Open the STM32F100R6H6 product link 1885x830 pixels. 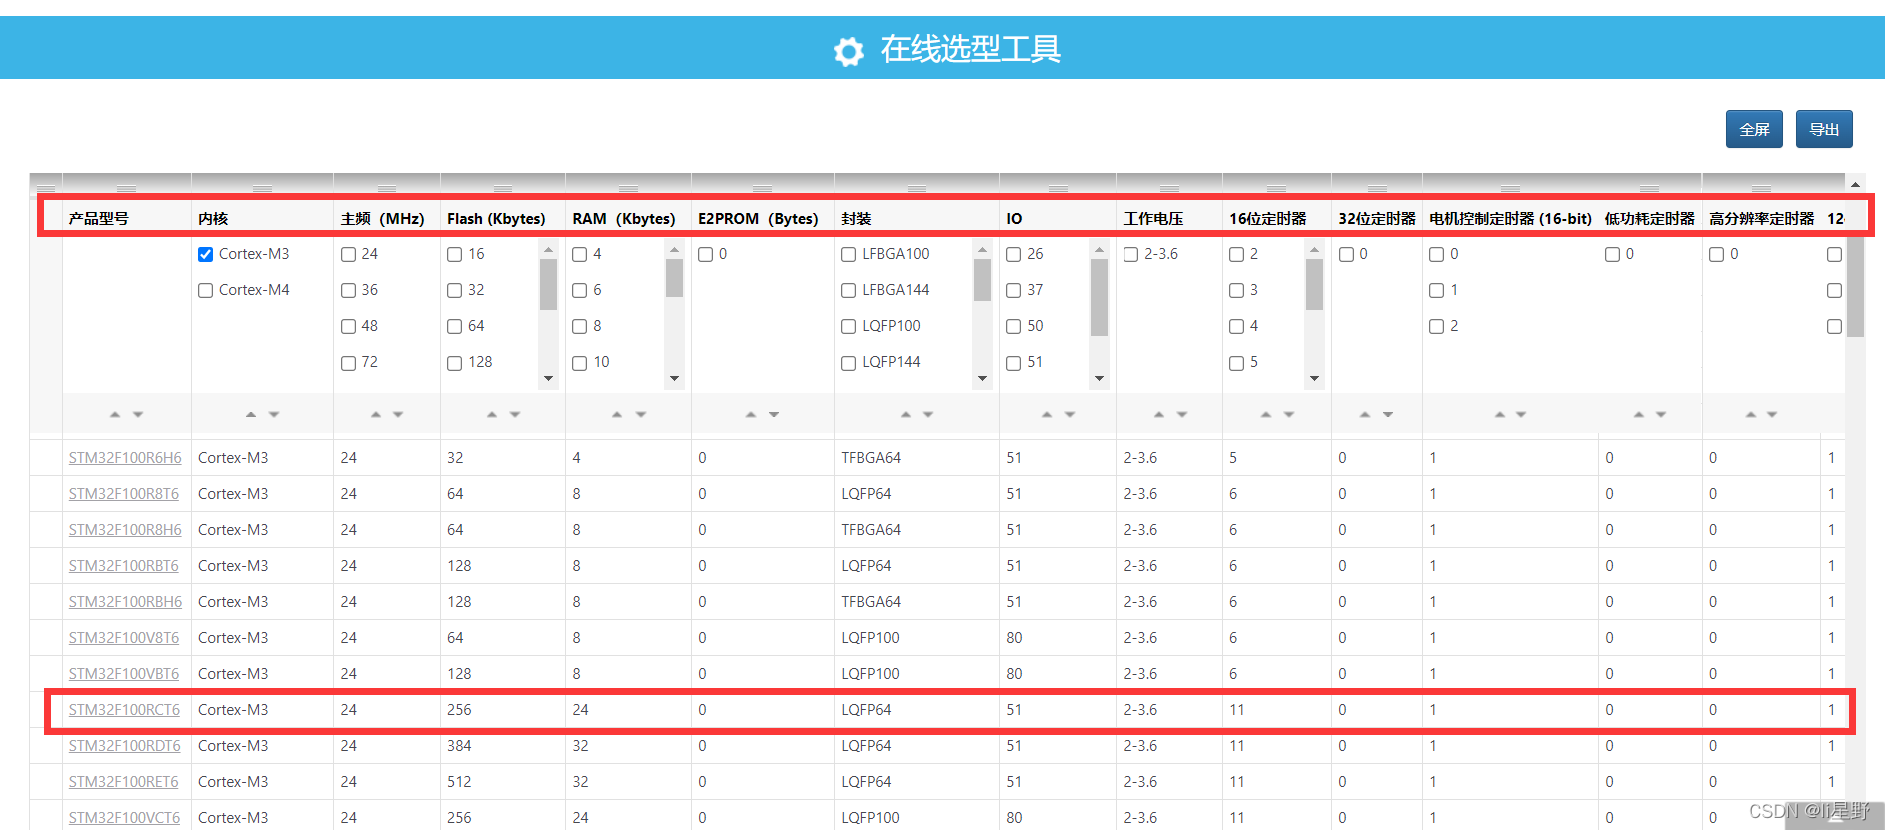pos(125,458)
